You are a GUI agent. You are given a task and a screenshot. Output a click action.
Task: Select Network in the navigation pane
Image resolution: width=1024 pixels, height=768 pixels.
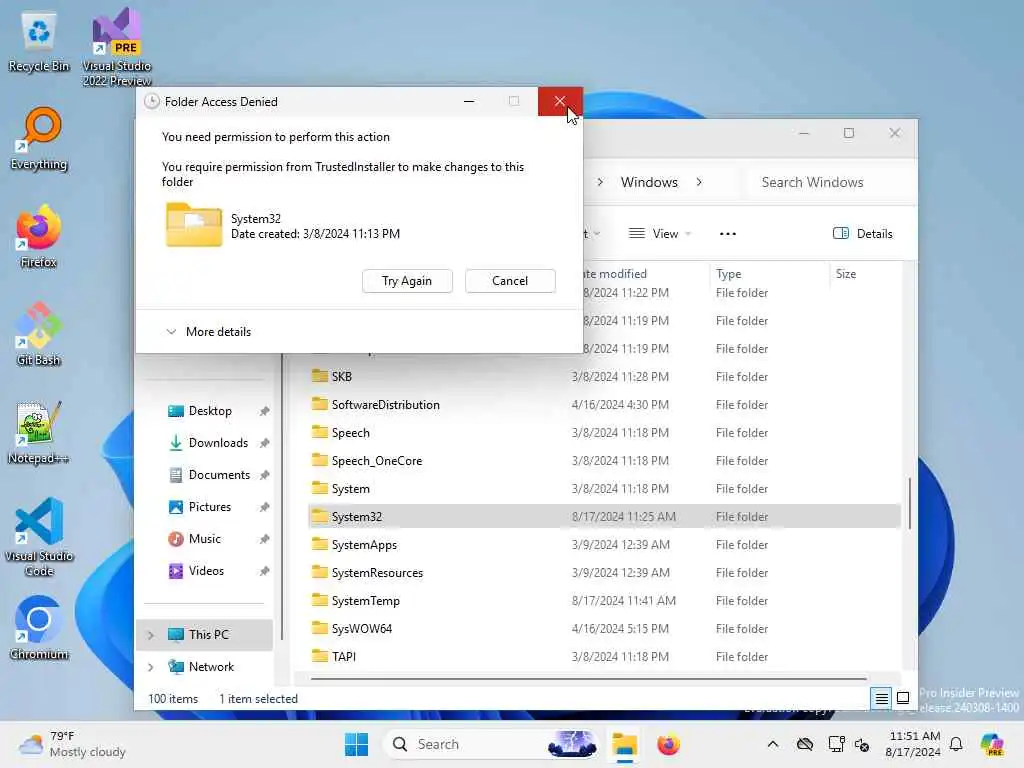click(x=204, y=667)
